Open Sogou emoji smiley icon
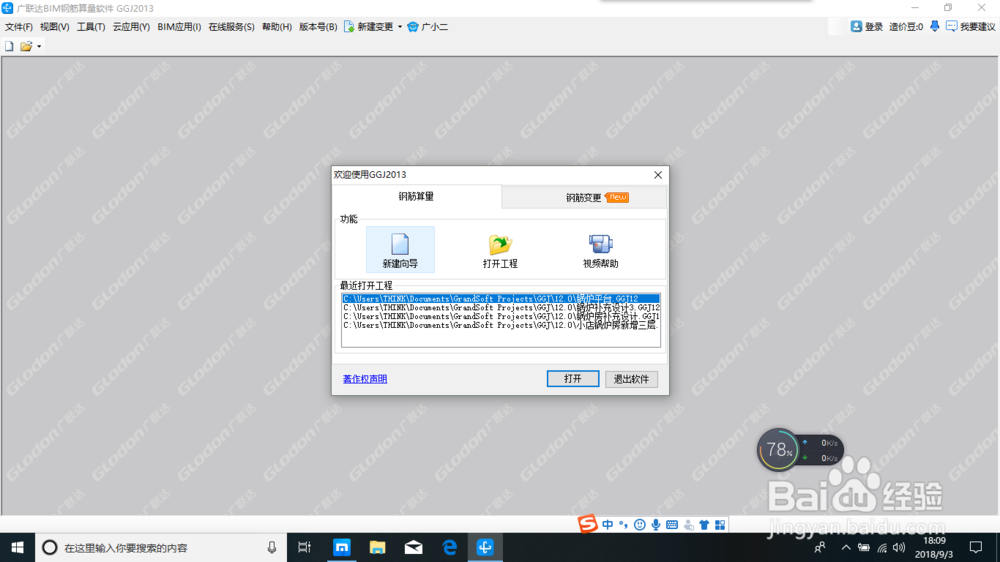 click(639, 524)
